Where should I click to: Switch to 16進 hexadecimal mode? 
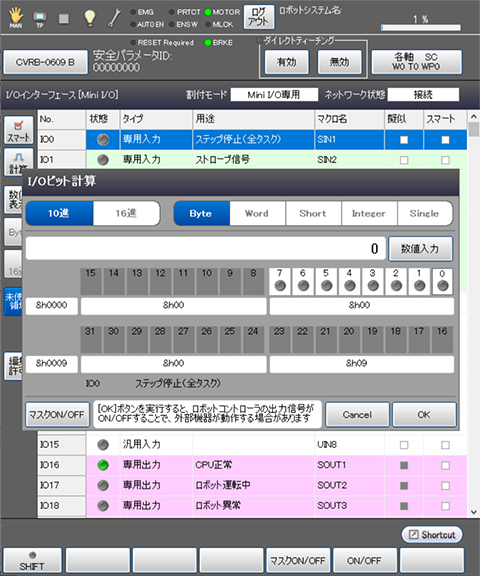(126, 213)
